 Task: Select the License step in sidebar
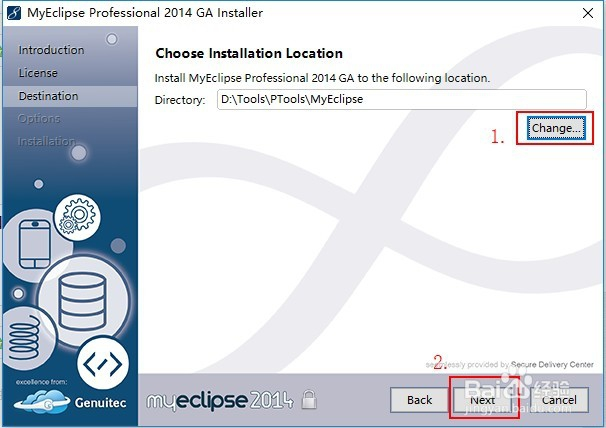[x=38, y=73]
